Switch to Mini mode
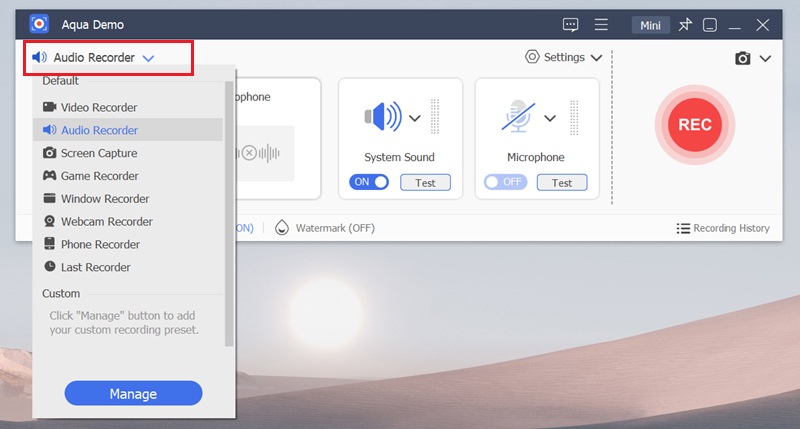 (651, 25)
